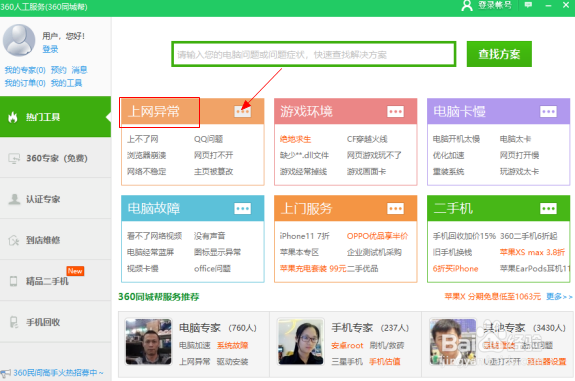Open 我的工具 link

pos(66,83)
